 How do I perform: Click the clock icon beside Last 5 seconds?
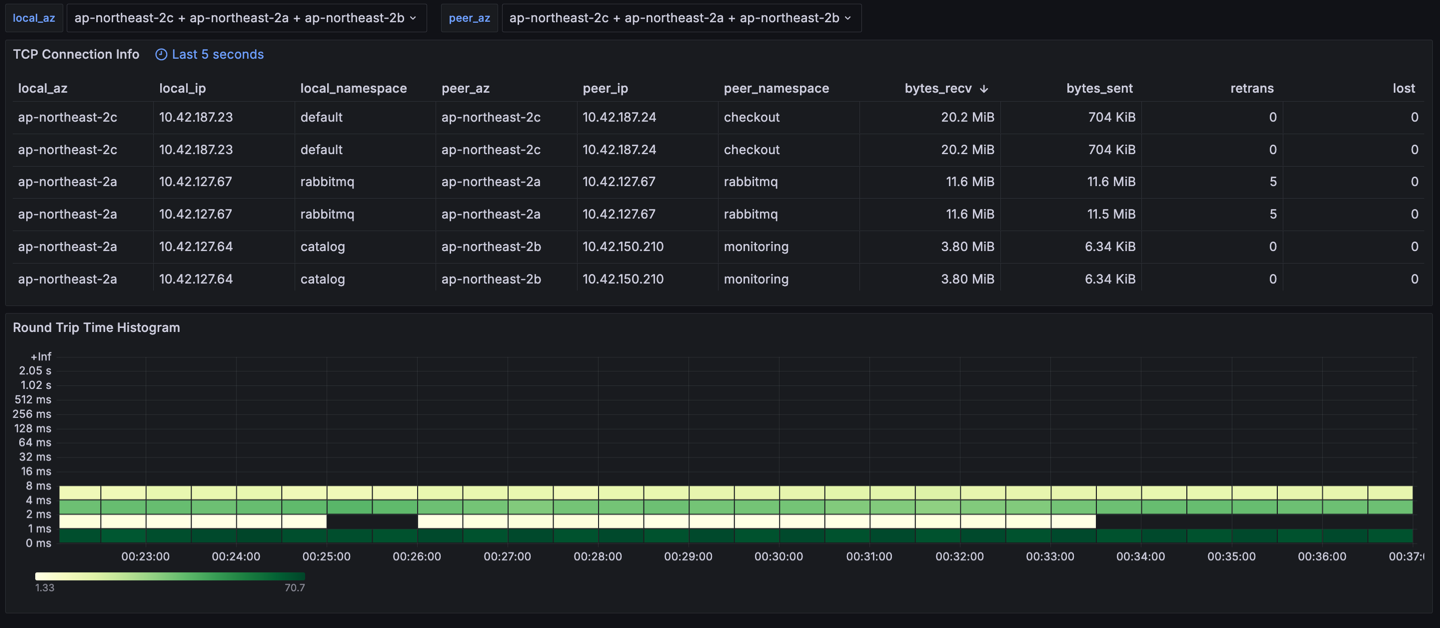(x=161, y=55)
